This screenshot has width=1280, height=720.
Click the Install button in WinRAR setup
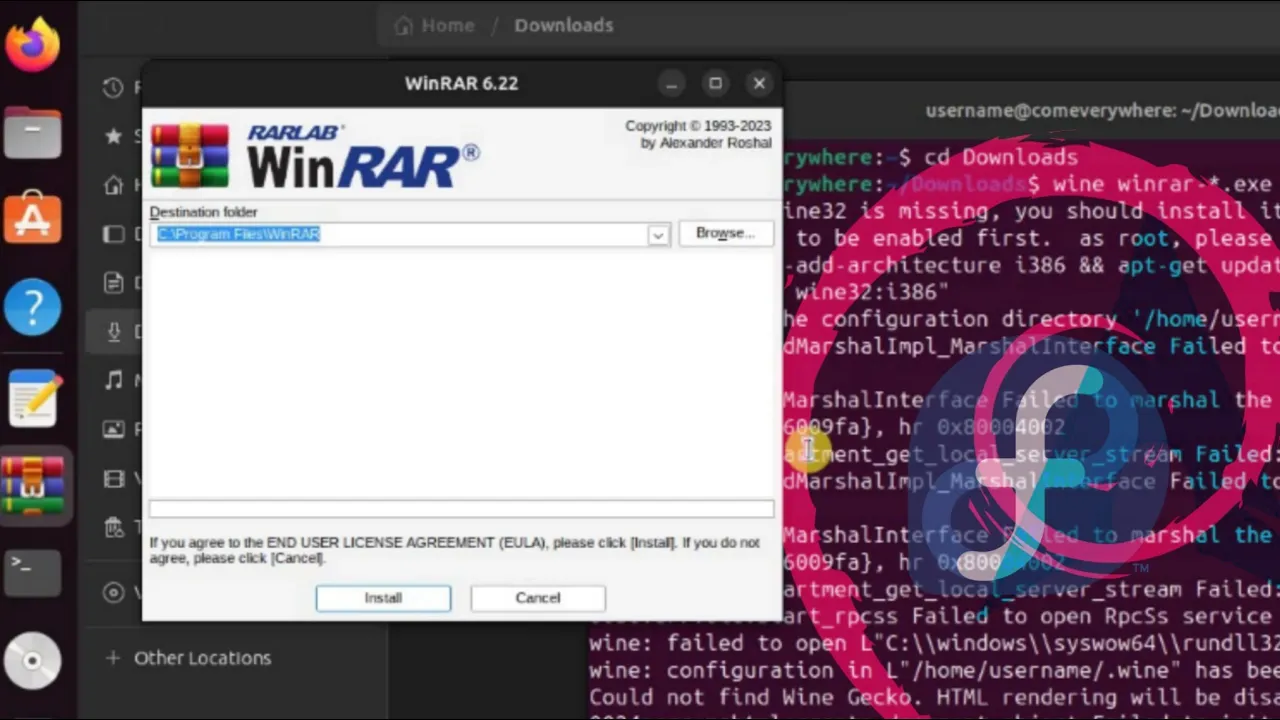[383, 598]
